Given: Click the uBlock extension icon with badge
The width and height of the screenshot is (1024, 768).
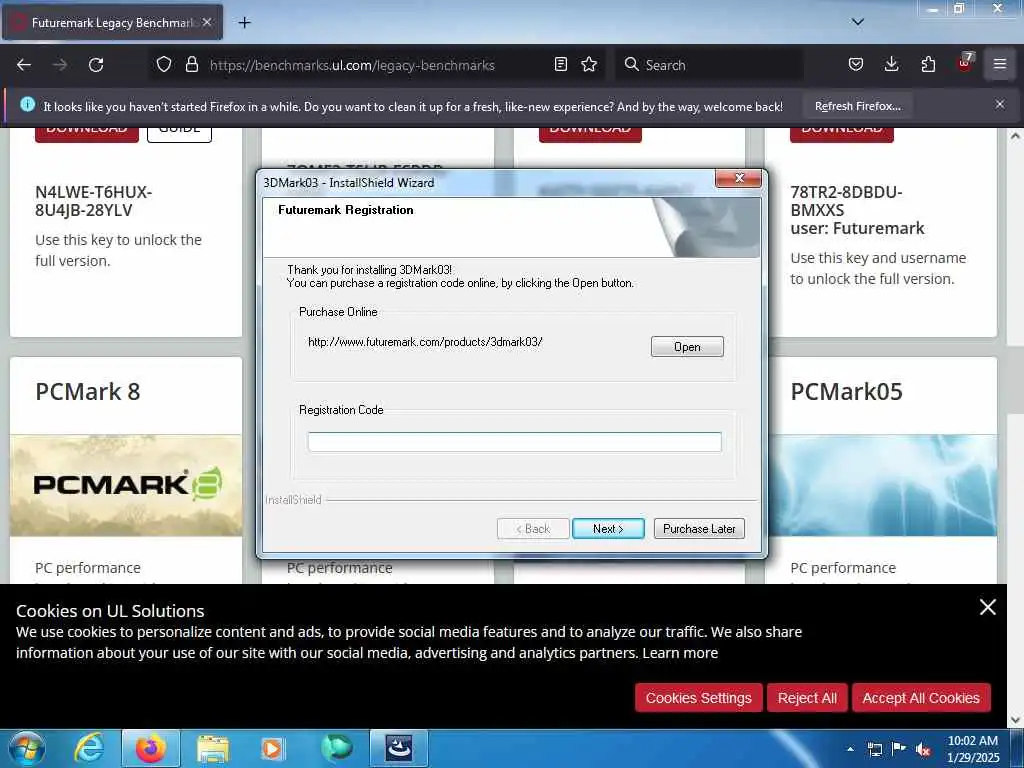Looking at the screenshot, I should click(x=965, y=63).
